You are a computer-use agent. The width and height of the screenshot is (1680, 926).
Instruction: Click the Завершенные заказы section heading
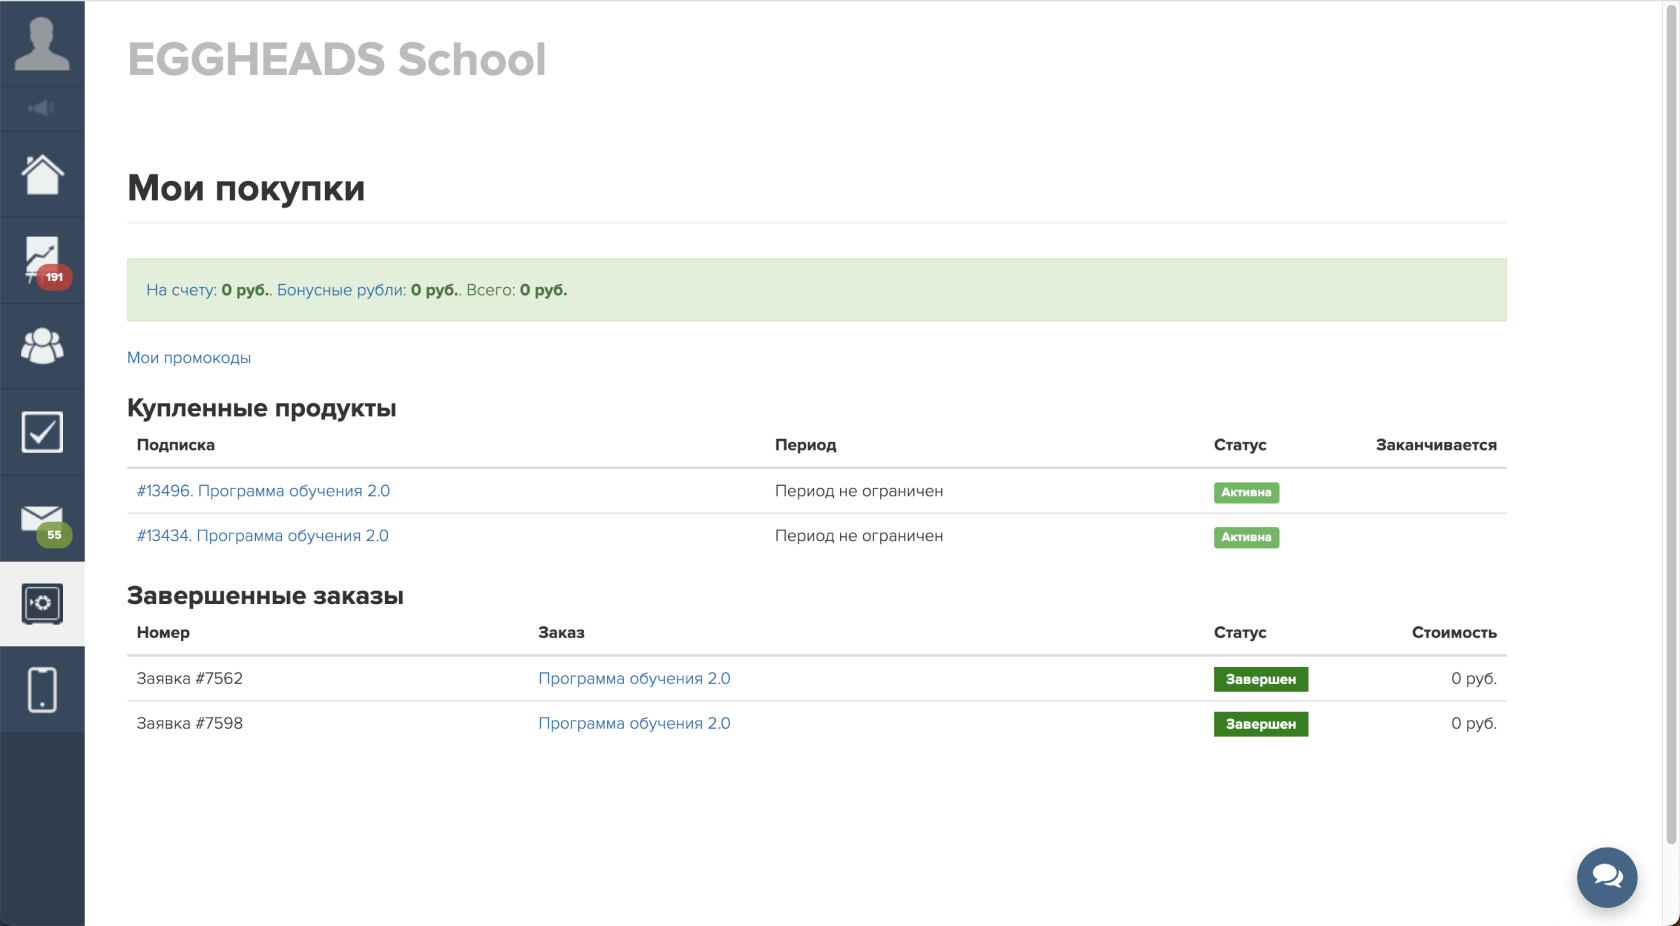point(265,596)
